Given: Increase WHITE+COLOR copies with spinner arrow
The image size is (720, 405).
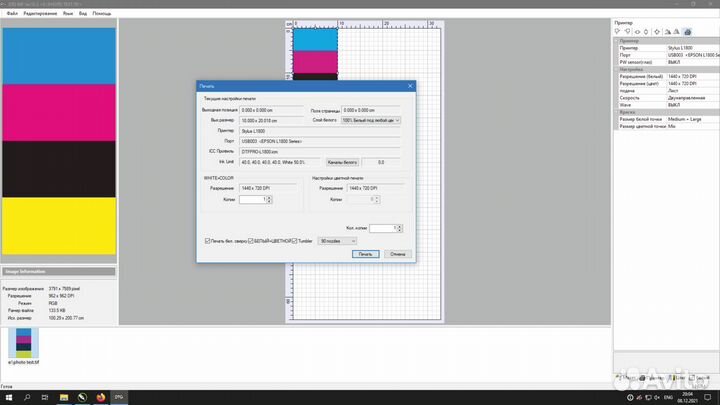Looking at the screenshot, I should pyautogui.click(x=270, y=198).
